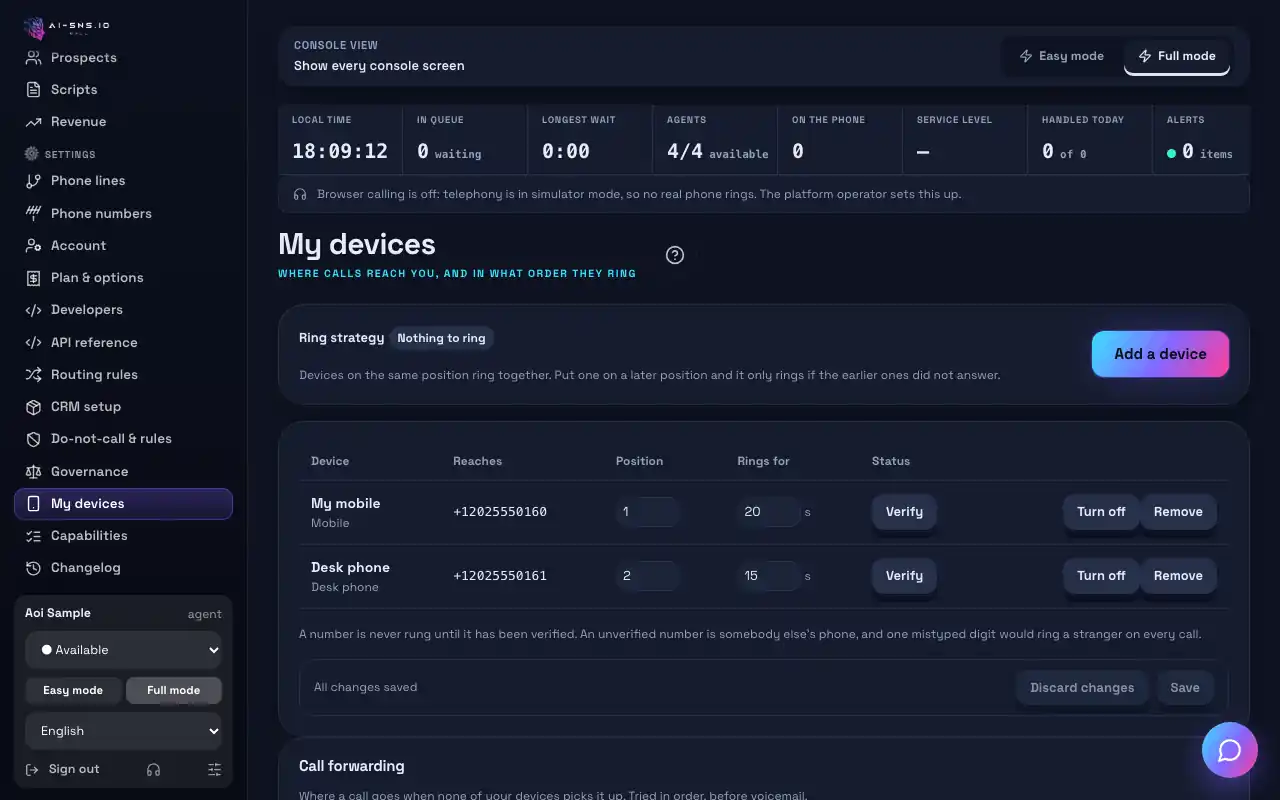
Task: Open Do-not-call & rules
Action: click(124, 439)
